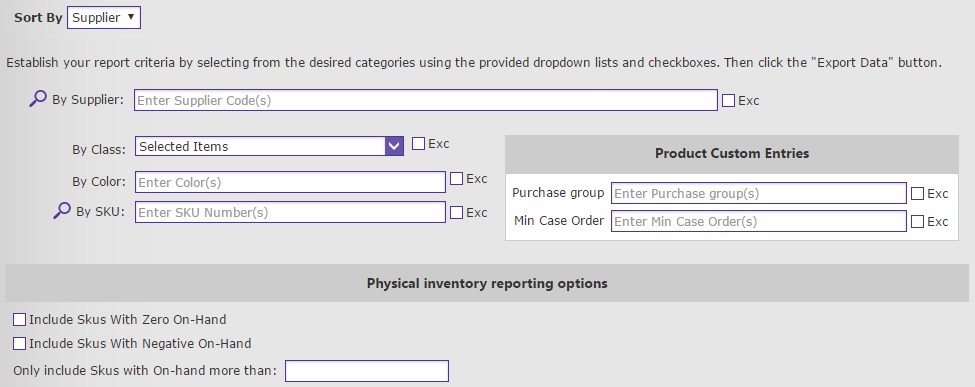
Task: Click Physical inventory reporting options header
Action: click(x=487, y=283)
